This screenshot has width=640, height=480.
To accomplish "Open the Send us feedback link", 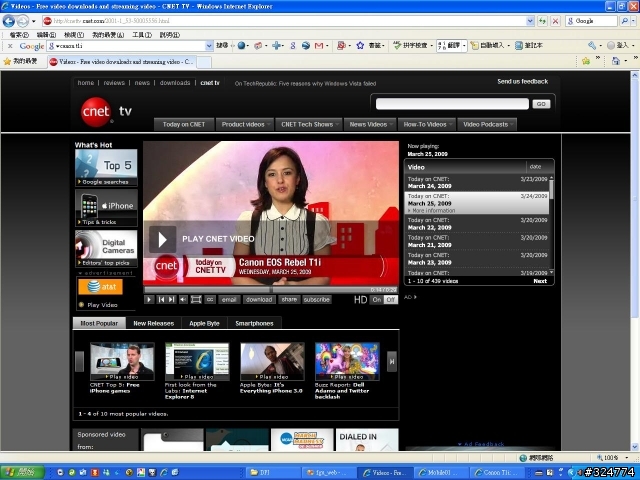I will point(522,82).
